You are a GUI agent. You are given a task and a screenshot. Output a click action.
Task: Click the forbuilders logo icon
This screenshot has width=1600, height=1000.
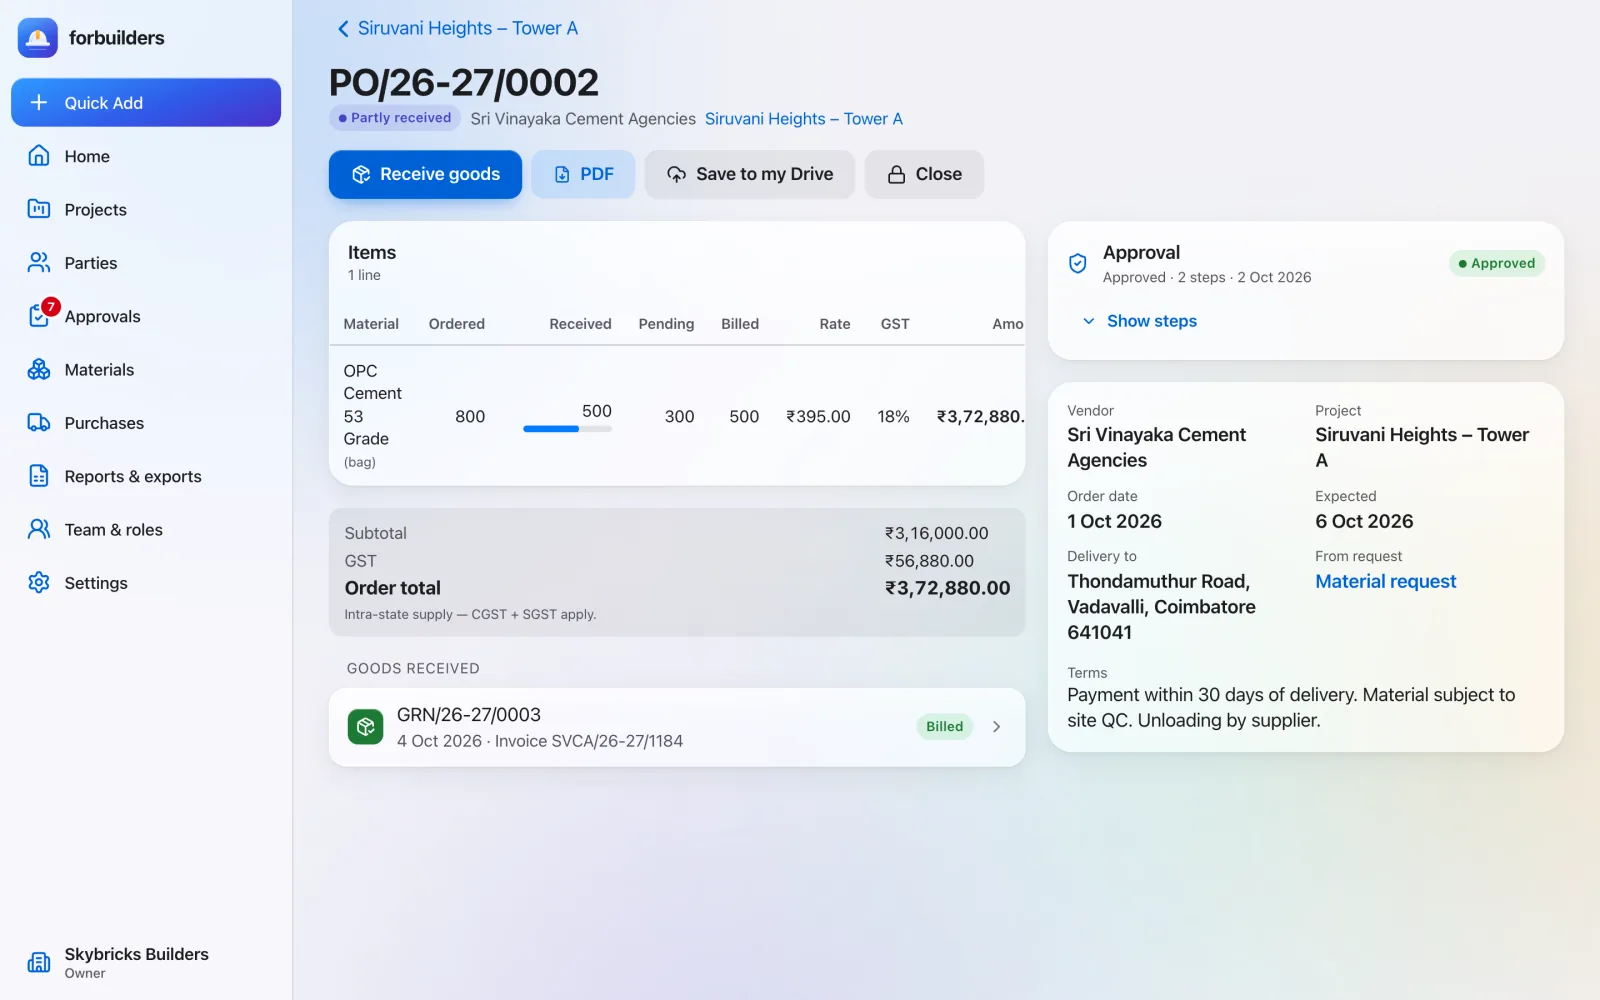click(38, 38)
